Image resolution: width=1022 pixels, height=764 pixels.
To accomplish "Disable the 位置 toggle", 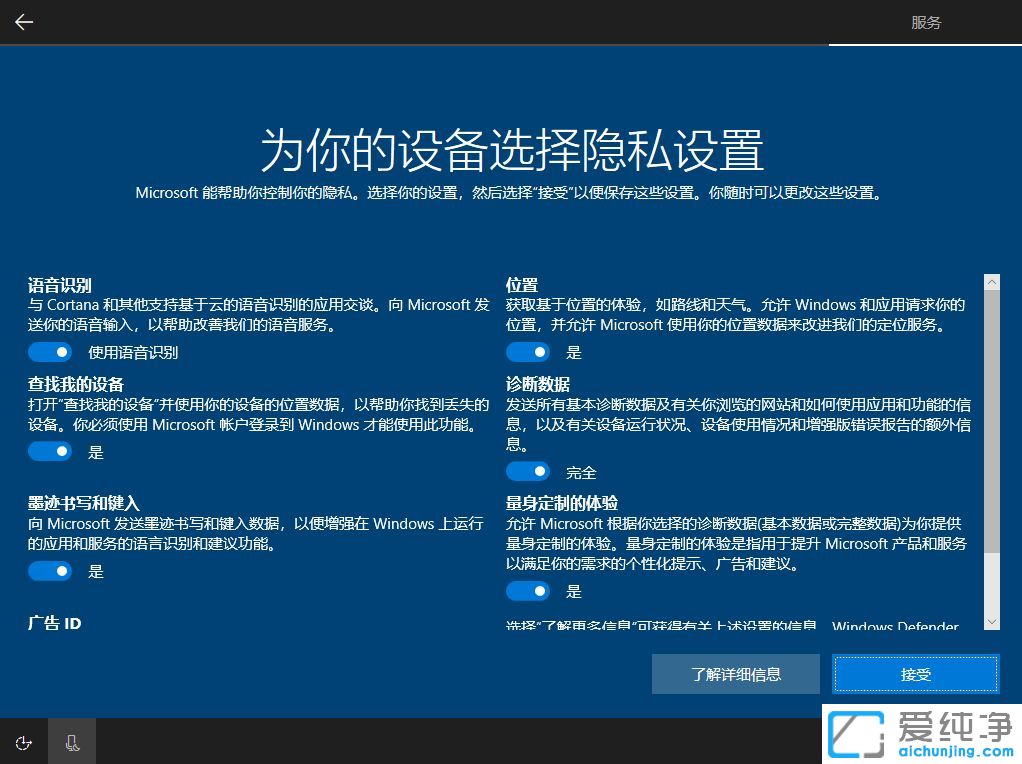I will coord(528,352).
